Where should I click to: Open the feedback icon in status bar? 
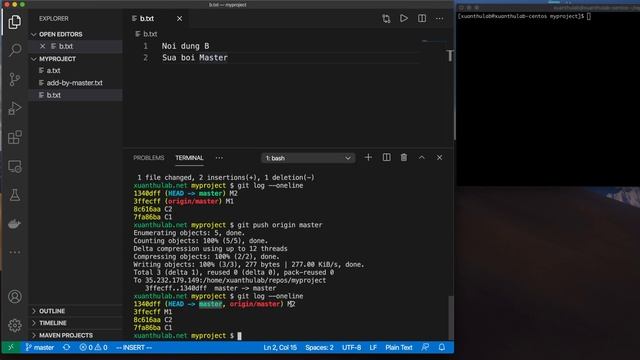coord(425,347)
